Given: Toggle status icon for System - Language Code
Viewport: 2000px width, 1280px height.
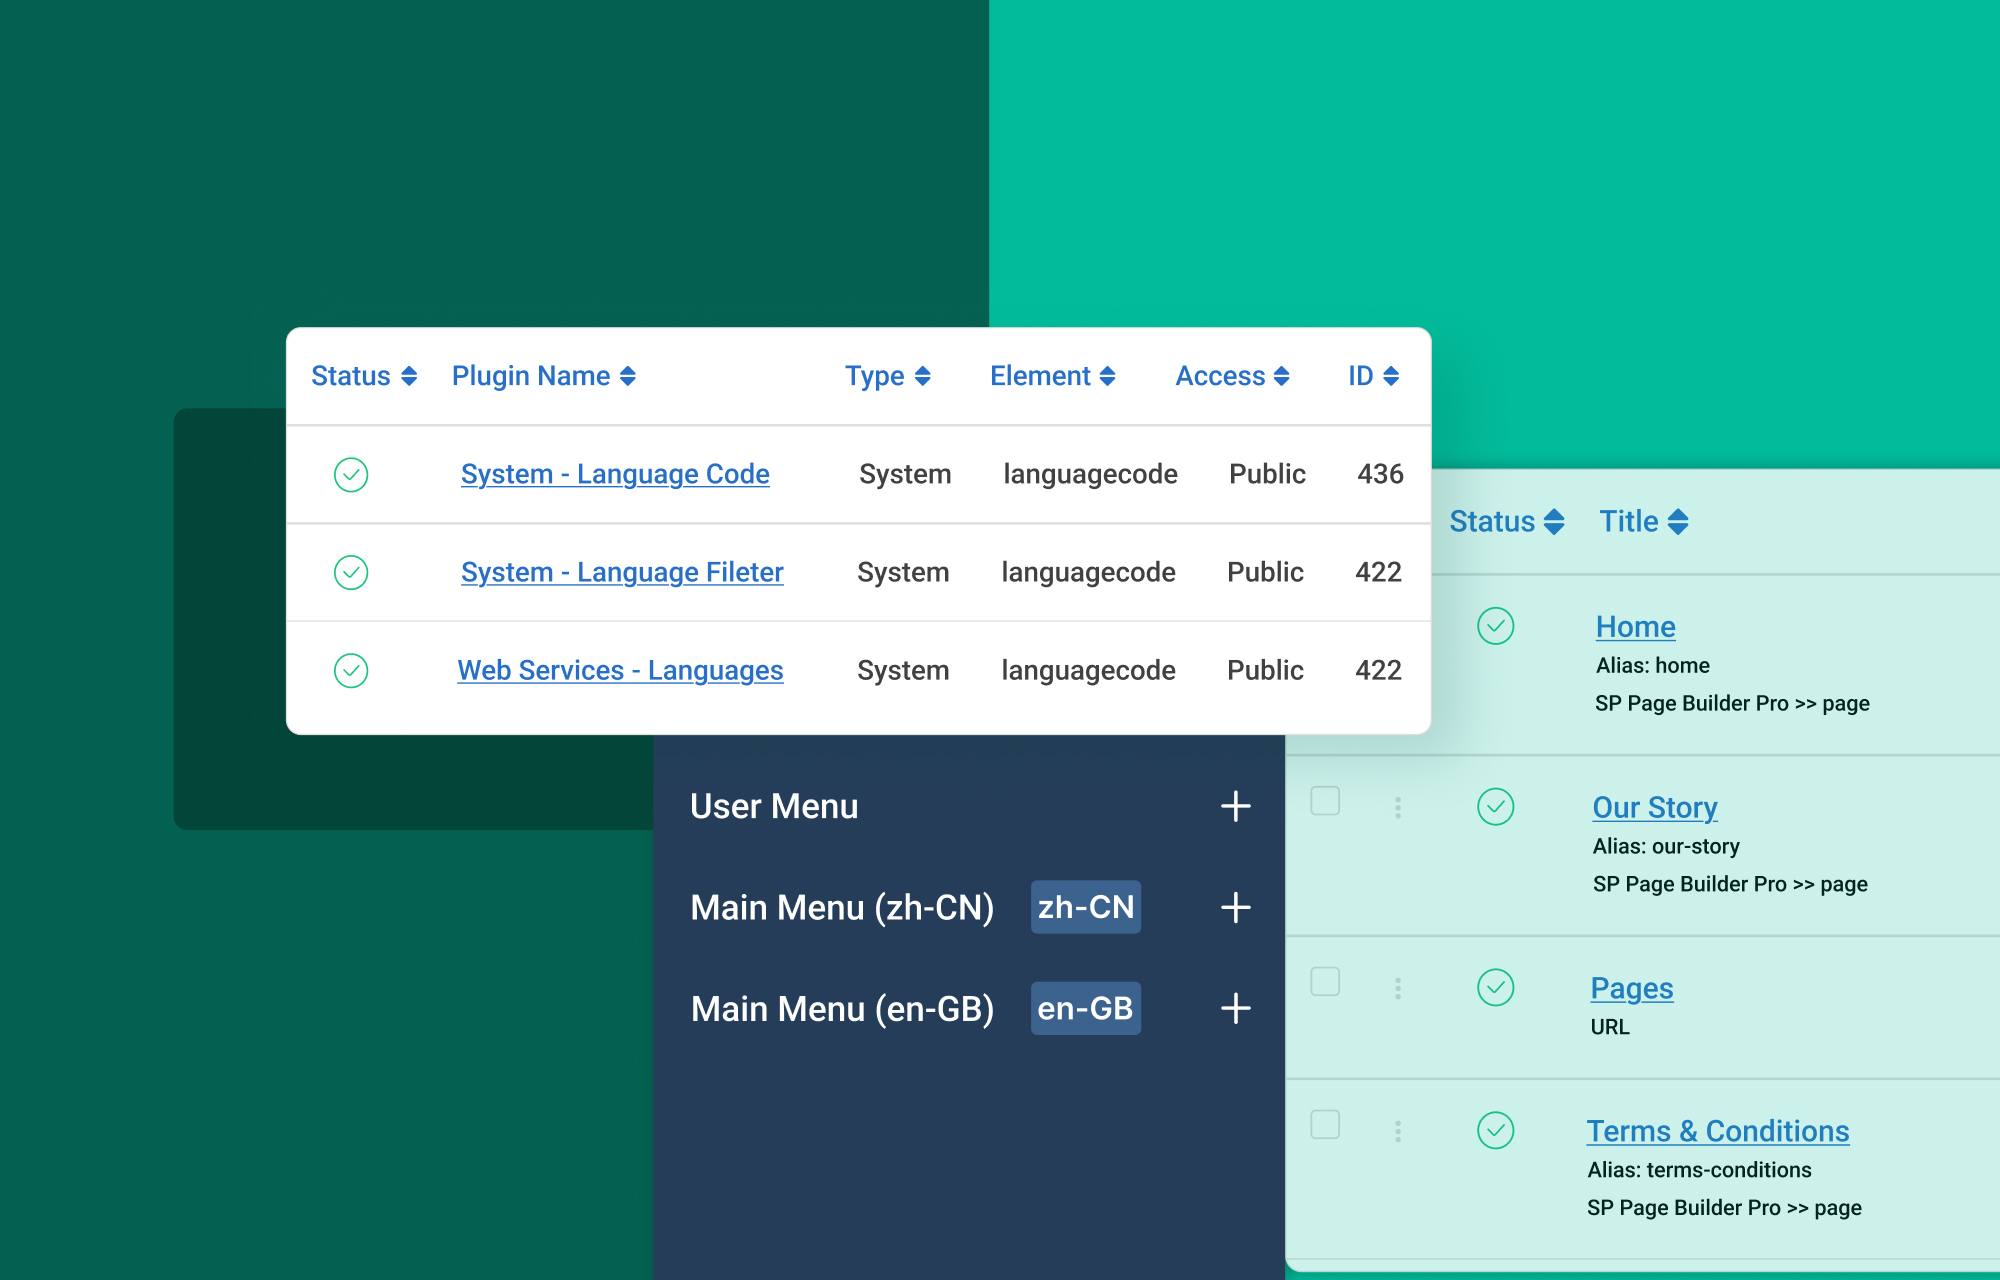Looking at the screenshot, I should (x=351, y=474).
